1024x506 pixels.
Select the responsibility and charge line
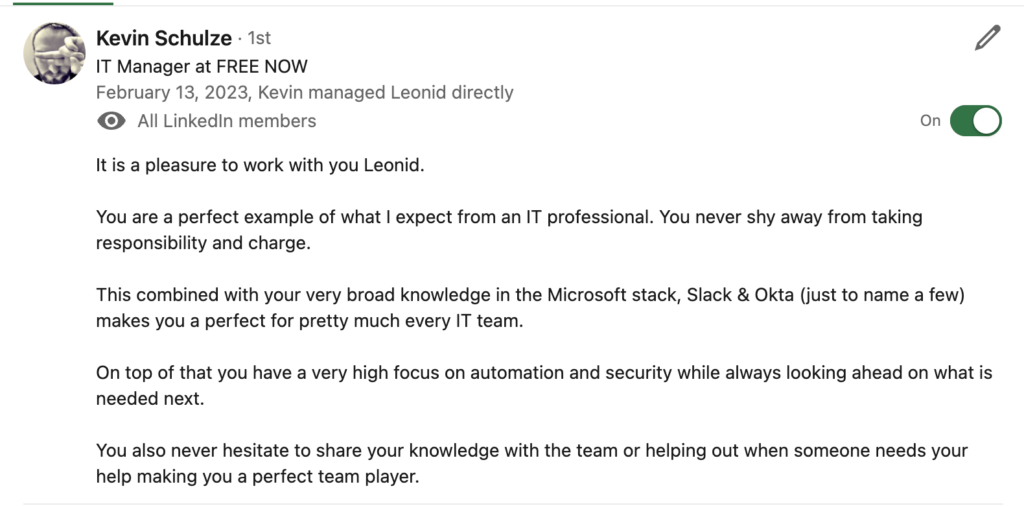203,243
